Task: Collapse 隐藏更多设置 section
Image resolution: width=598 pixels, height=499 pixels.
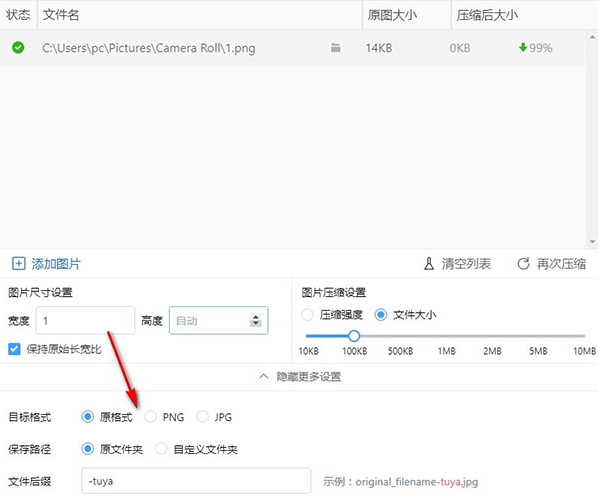Action: [x=300, y=377]
